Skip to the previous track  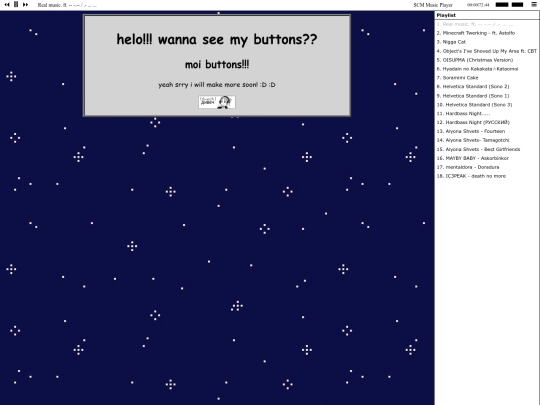tap(7, 4)
